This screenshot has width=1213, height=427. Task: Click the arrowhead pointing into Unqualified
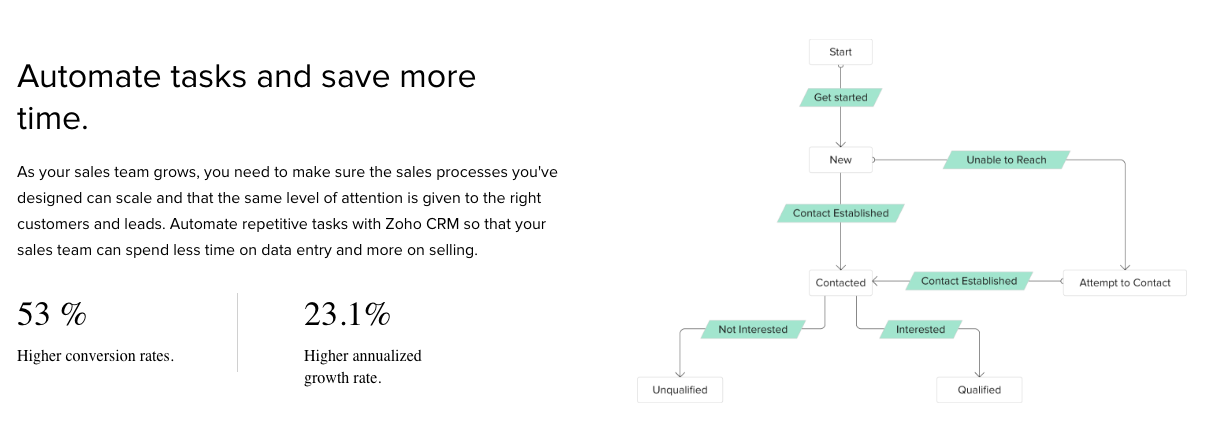pos(680,373)
